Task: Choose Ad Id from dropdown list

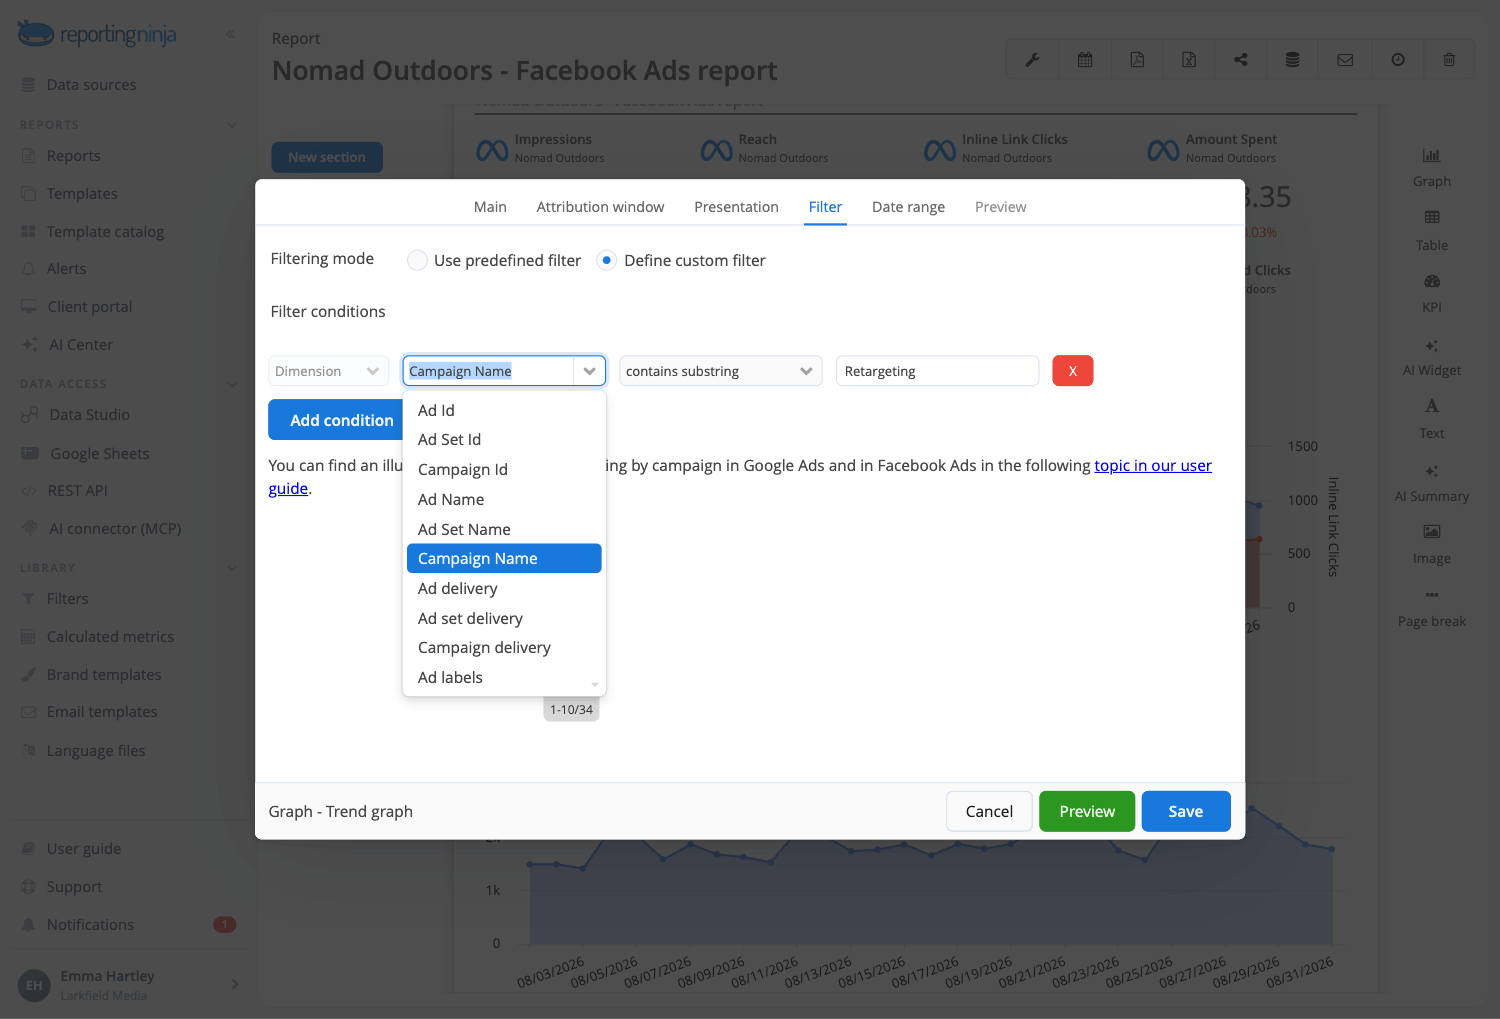Action: tap(504, 410)
